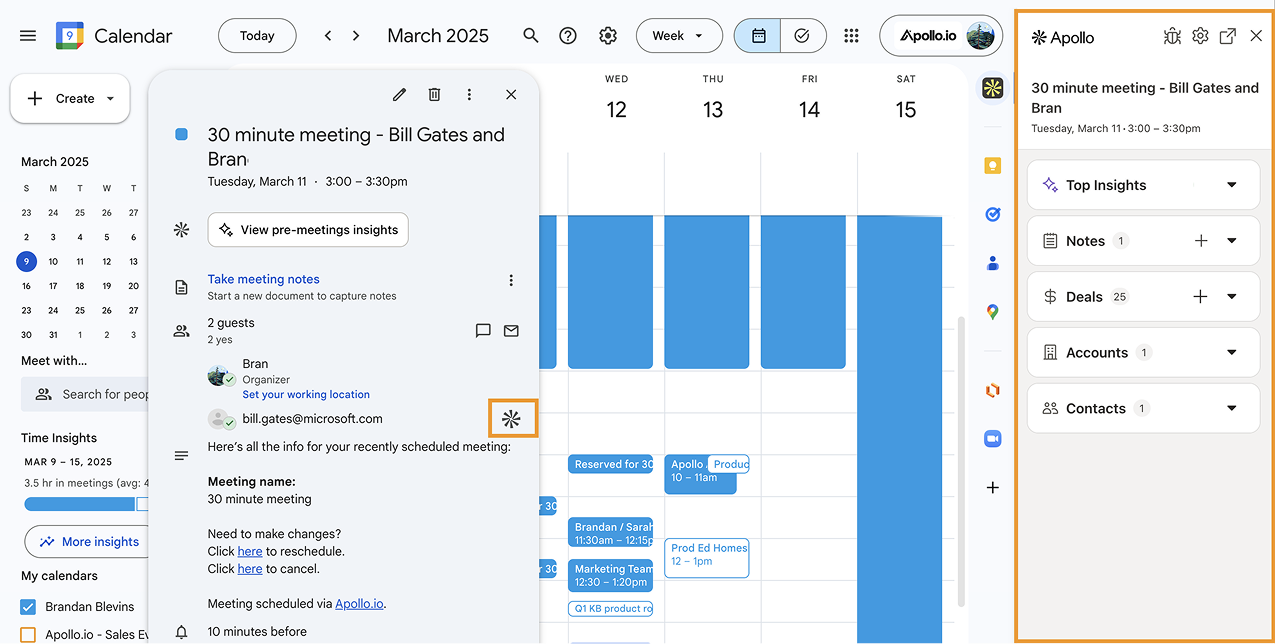
Task: Click 'here' link to cancel
Action: 250,569
